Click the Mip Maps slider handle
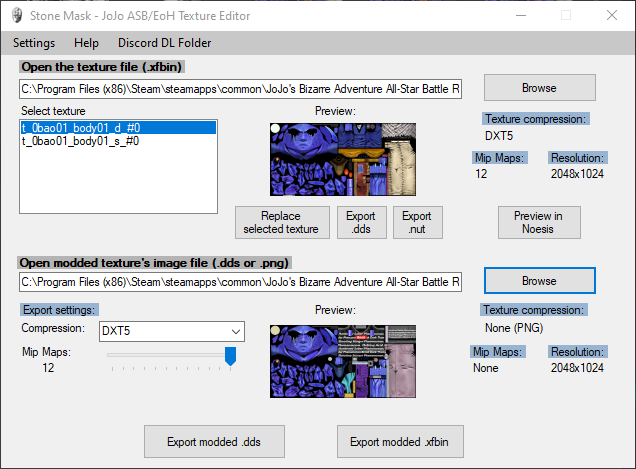The image size is (636, 469). point(230,355)
